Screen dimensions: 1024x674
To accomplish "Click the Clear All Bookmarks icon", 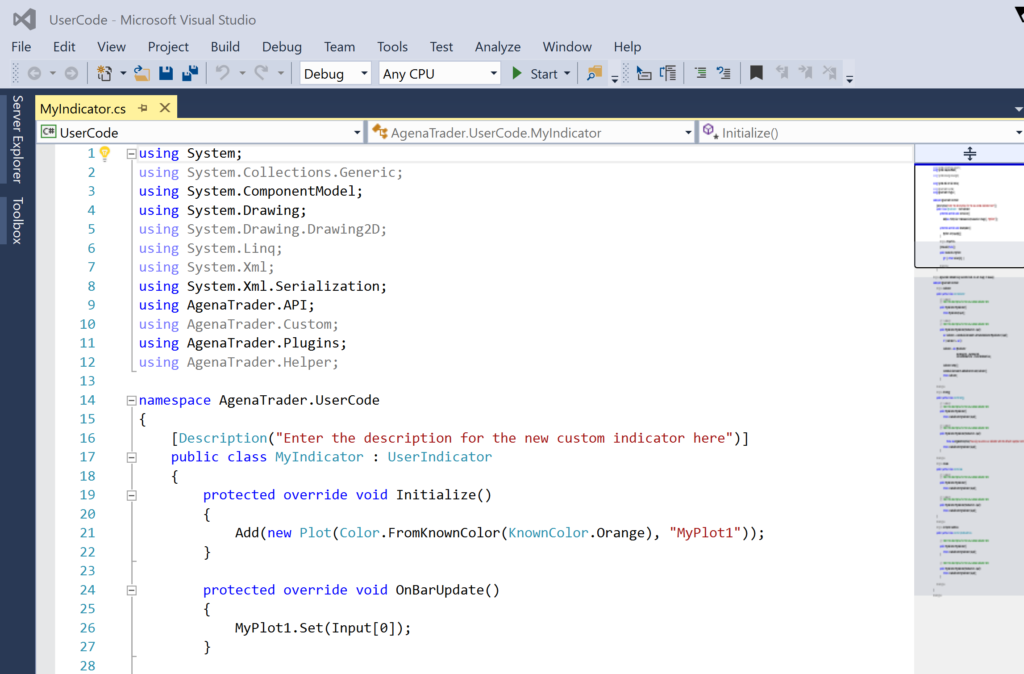I will click(829, 72).
